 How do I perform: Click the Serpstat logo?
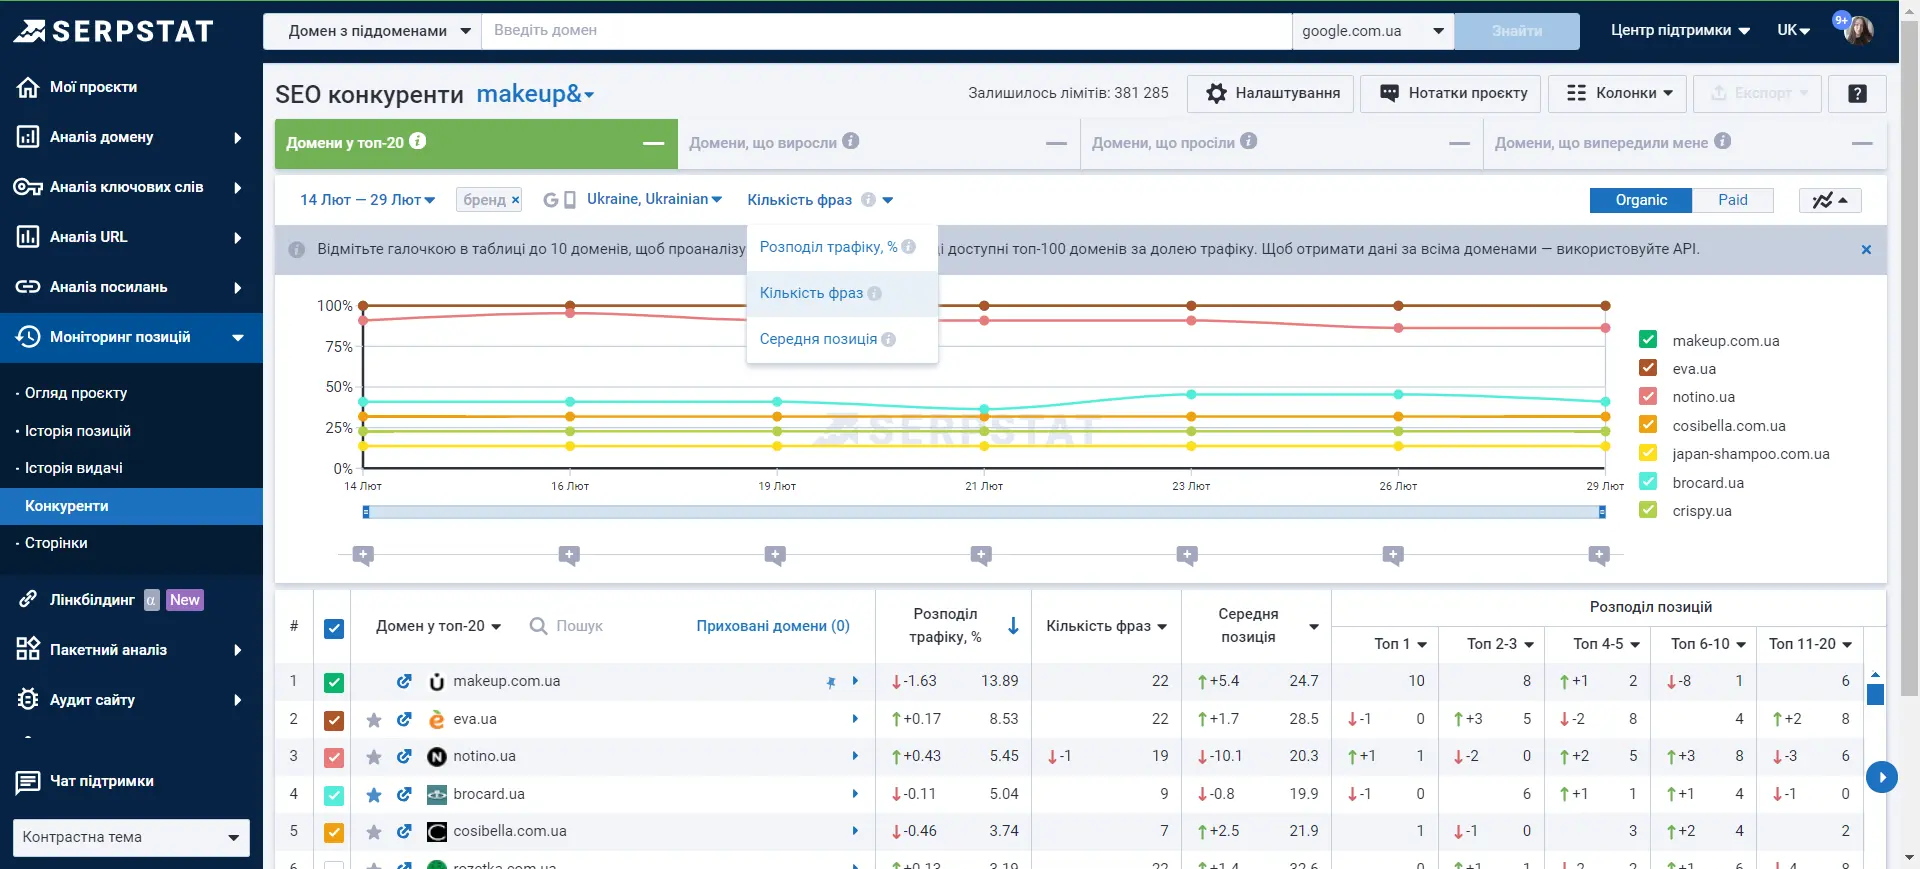114,31
